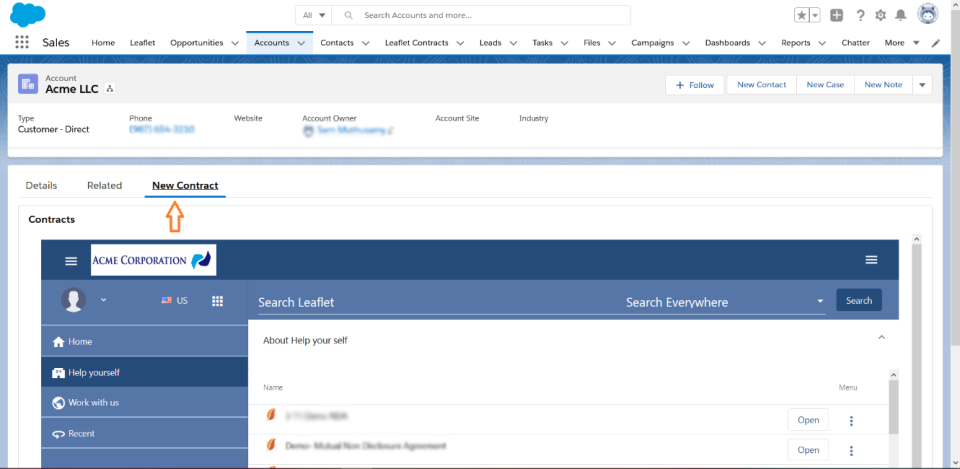Open the Leaflet apps grid icon
The height and width of the screenshot is (469, 960).
point(218,300)
